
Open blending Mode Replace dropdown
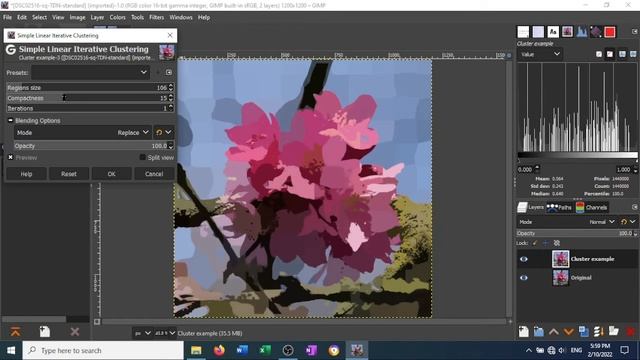pos(83,133)
